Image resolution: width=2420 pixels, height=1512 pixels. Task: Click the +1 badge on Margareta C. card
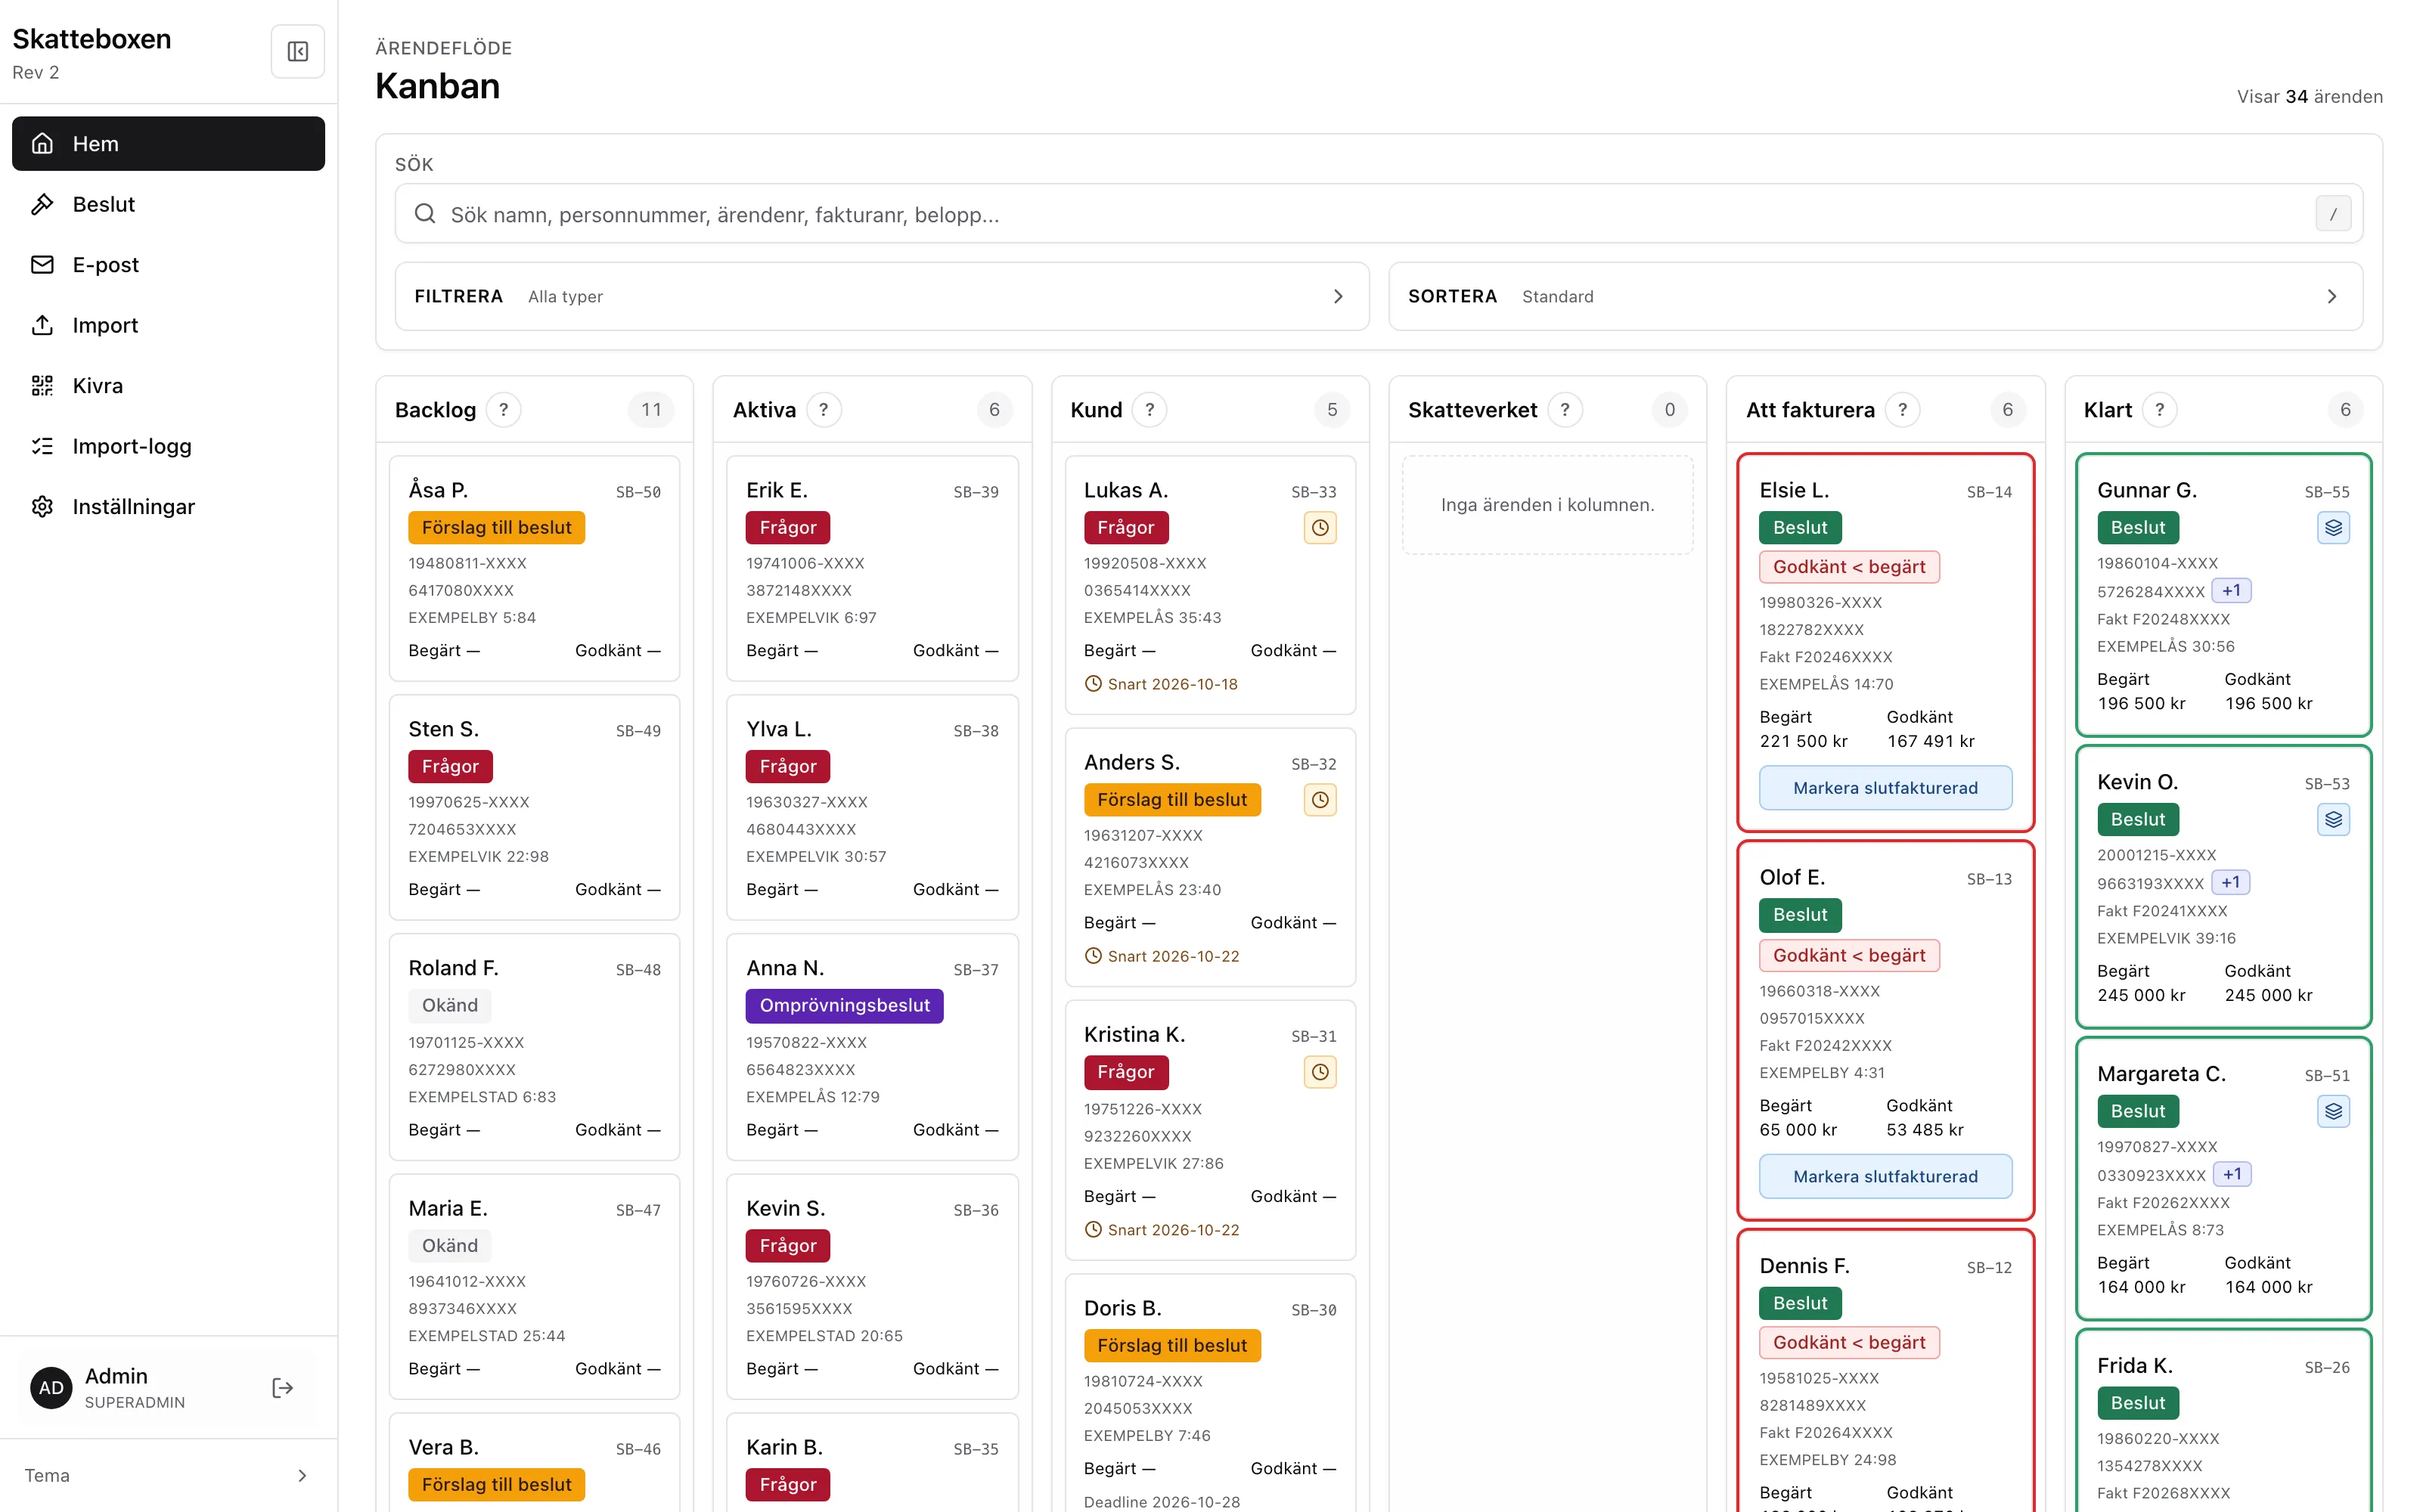[2232, 1175]
